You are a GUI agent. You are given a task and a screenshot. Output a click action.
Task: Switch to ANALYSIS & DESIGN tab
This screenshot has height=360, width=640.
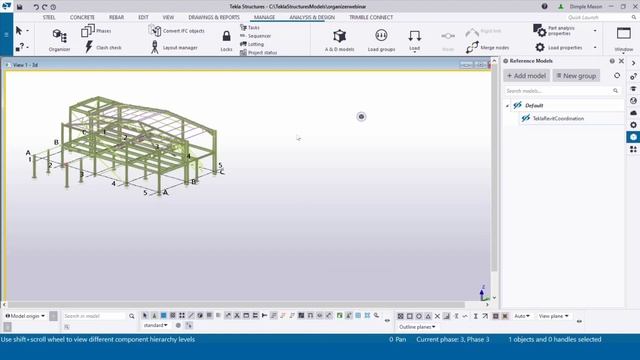point(312,18)
